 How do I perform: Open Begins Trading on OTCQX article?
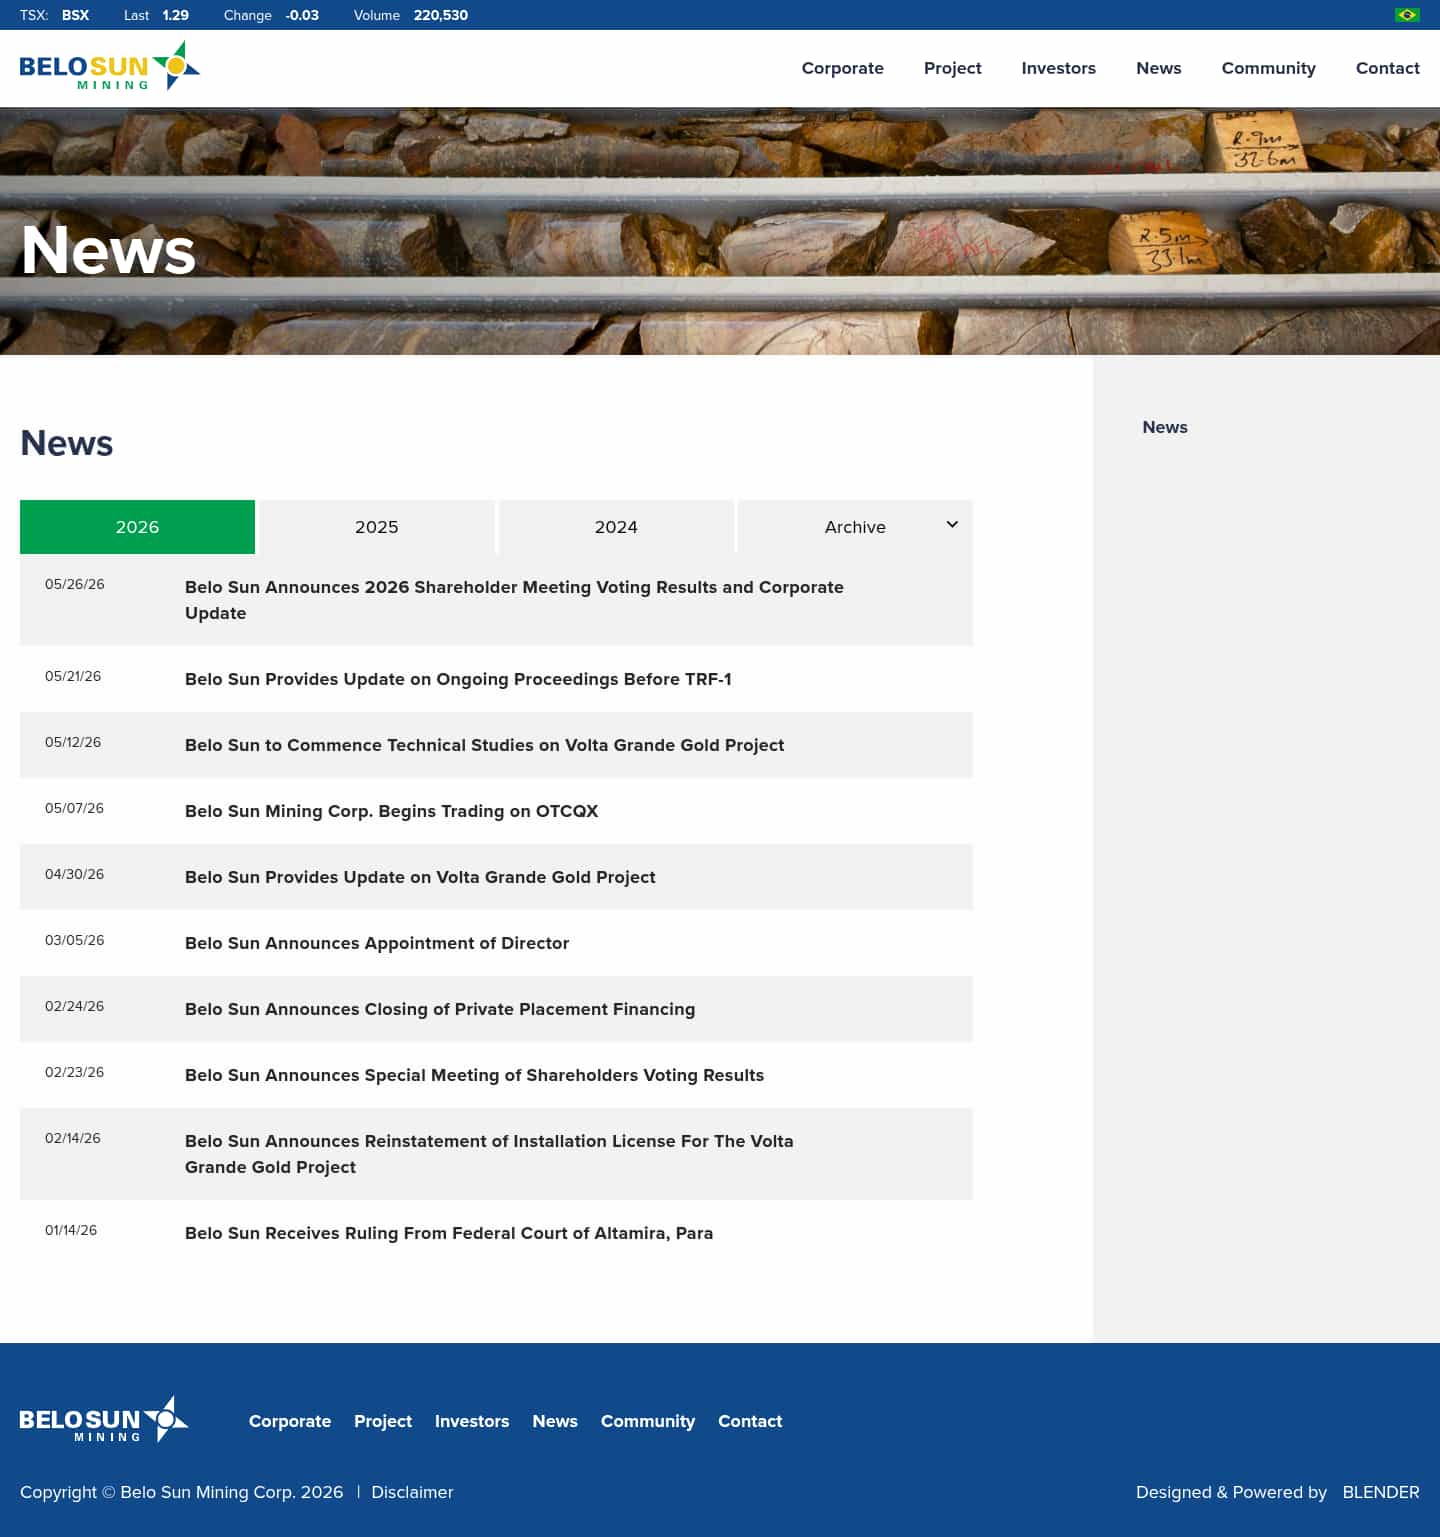tap(391, 811)
